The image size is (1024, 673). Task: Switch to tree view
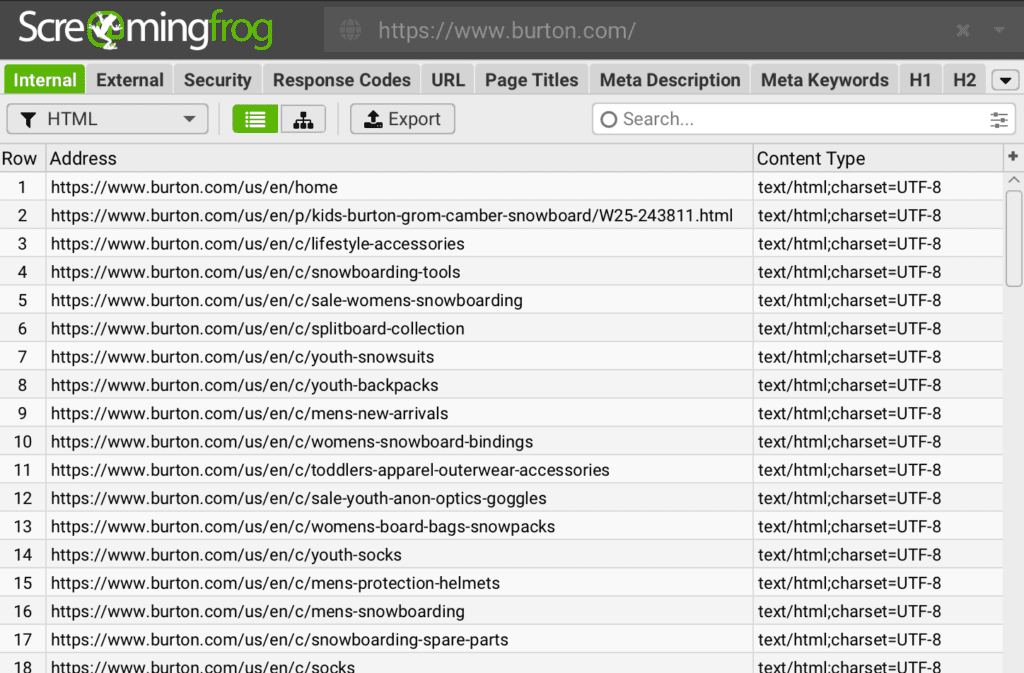(x=303, y=119)
